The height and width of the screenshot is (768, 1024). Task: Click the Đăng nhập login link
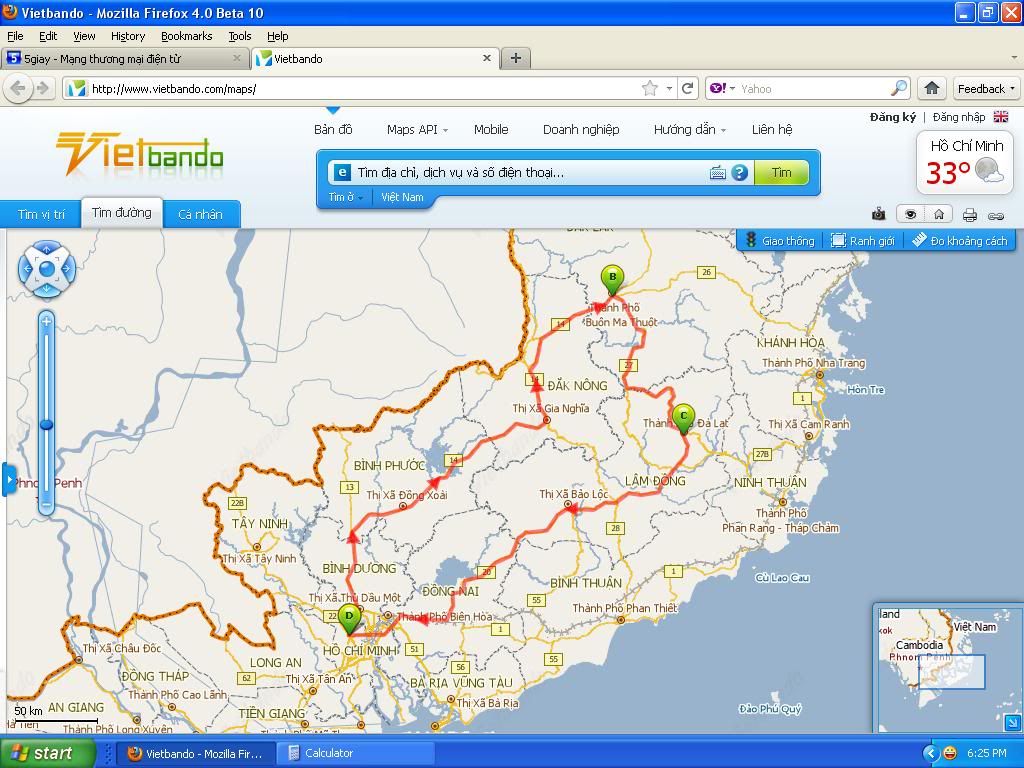958,117
